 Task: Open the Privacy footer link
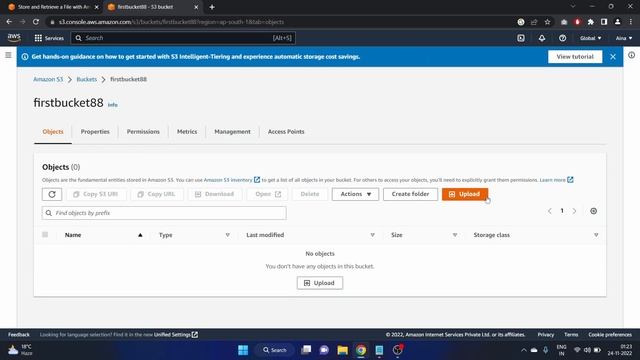coord(546,335)
